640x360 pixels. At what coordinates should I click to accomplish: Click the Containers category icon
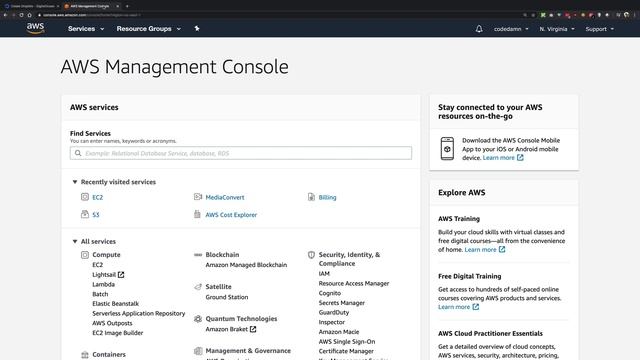tap(84, 355)
